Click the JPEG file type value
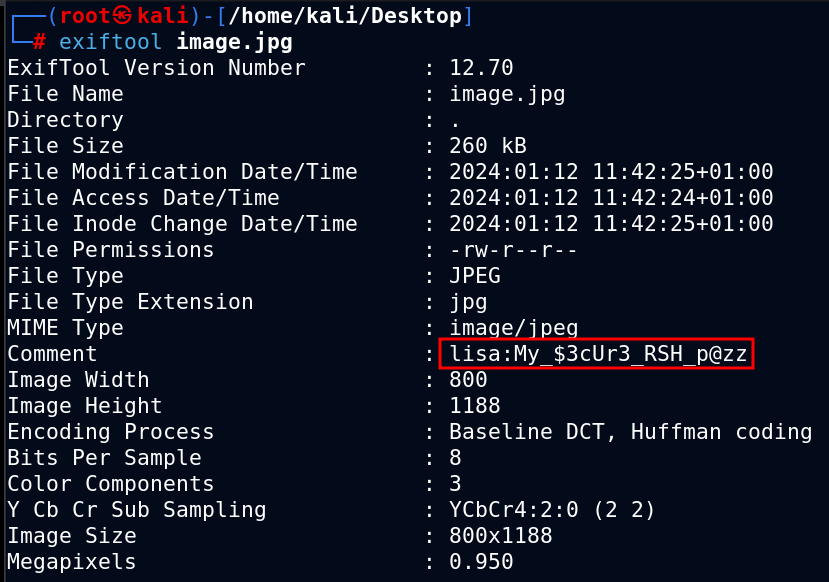Viewport: 829px width, 582px height. pyautogui.click(x=475, y=275)
